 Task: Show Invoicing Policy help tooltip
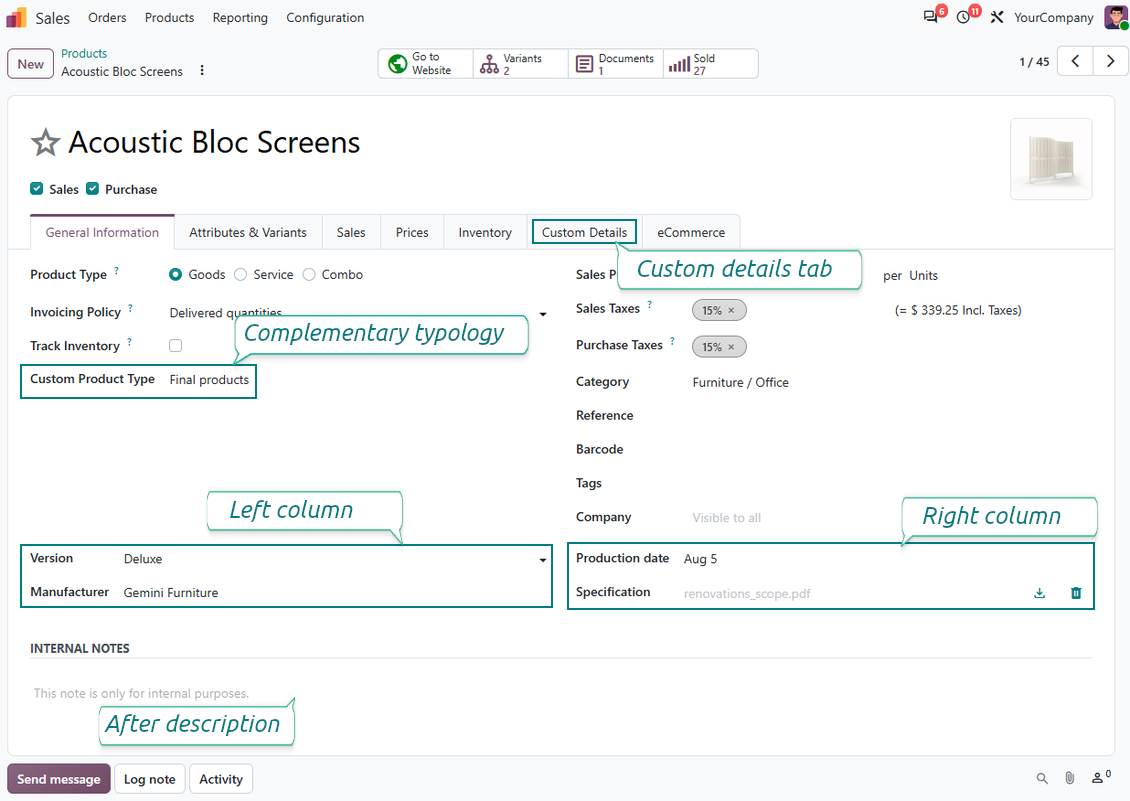tap(130, 309)
